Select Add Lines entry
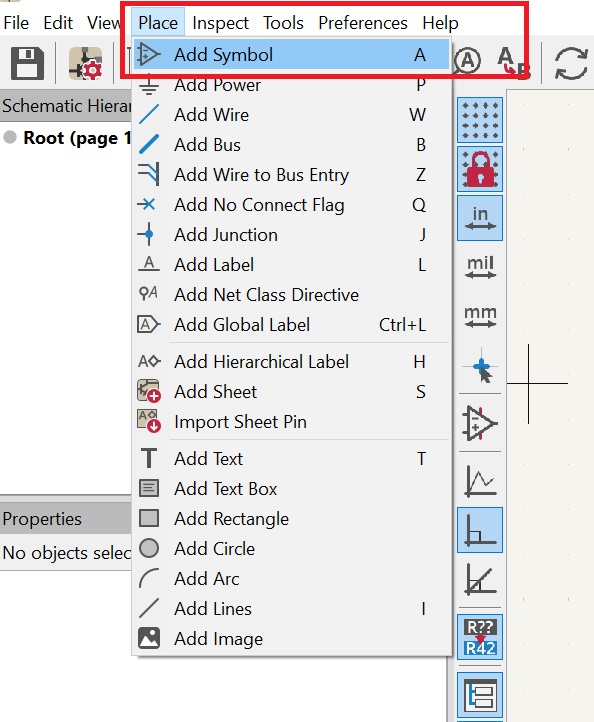This screenshot has height=722, width=594. click(x=291, y=609)
